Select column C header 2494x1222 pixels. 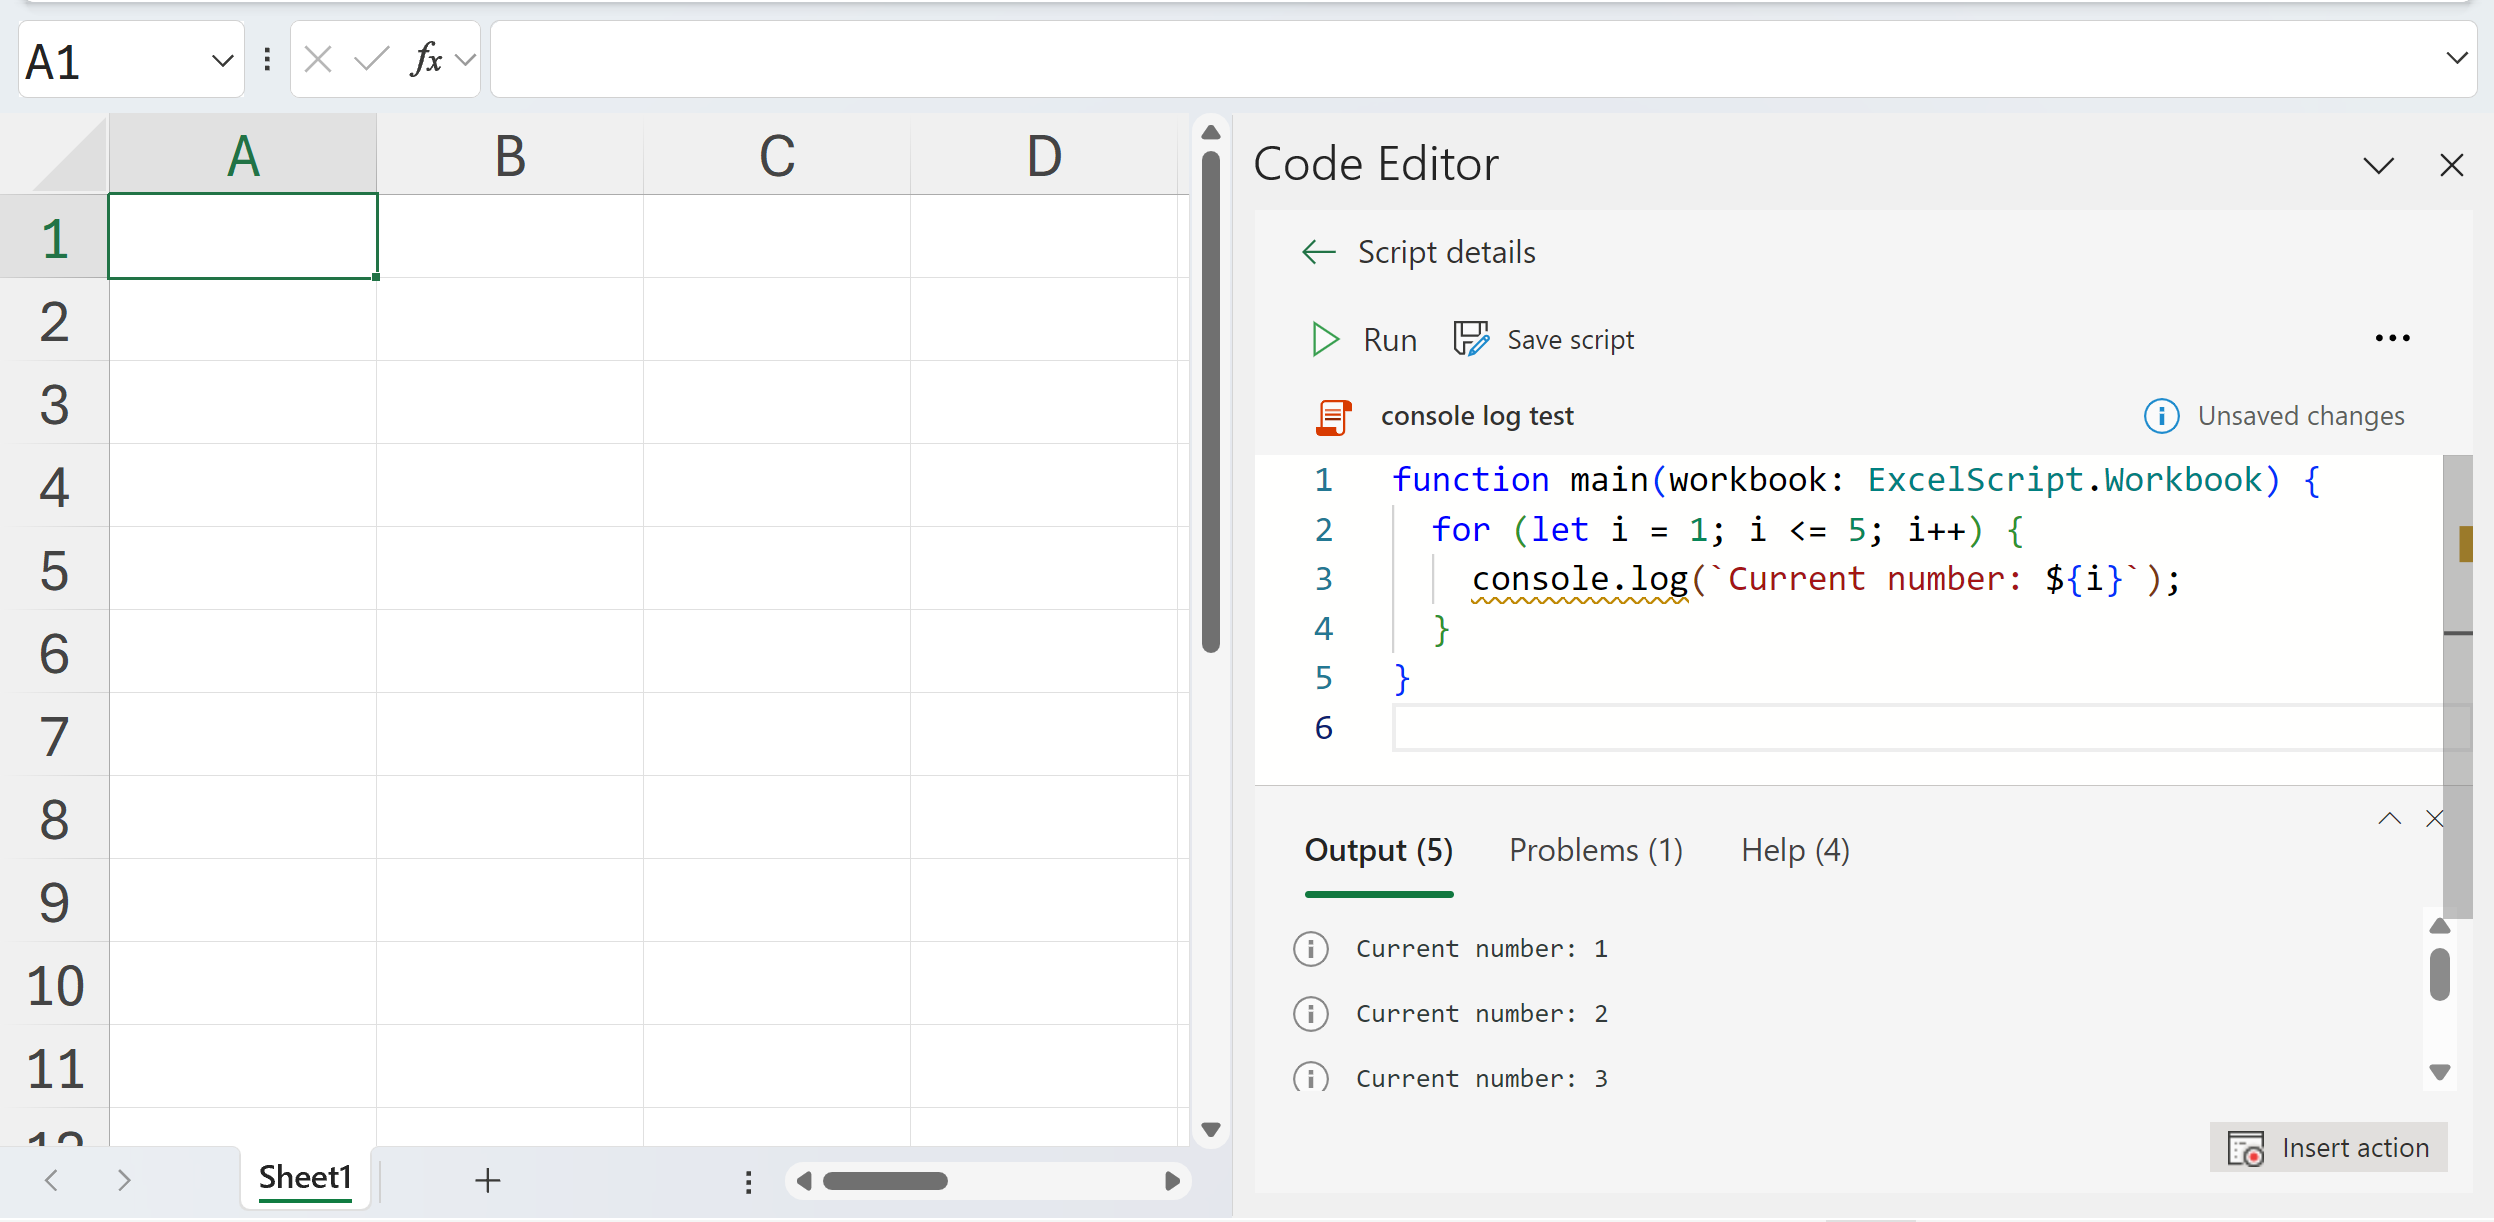pos(777,156)
